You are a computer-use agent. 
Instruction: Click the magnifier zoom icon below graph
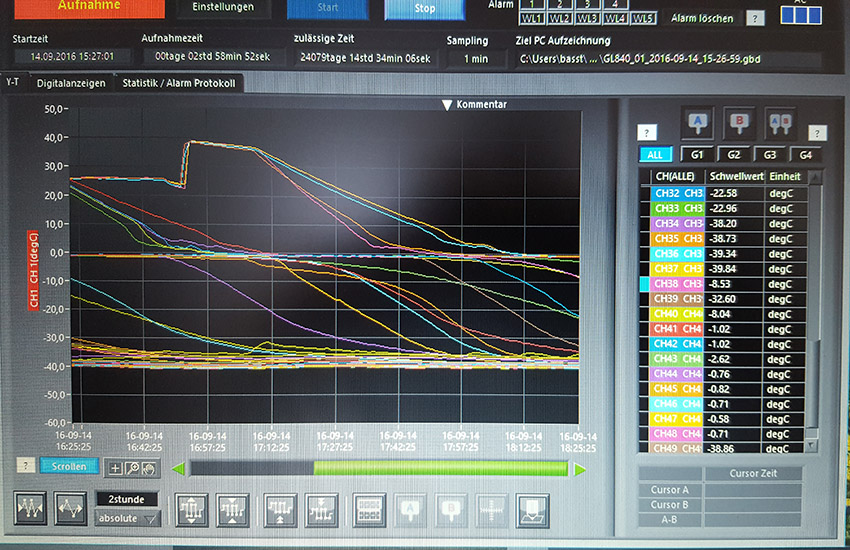tap(132, 467)
